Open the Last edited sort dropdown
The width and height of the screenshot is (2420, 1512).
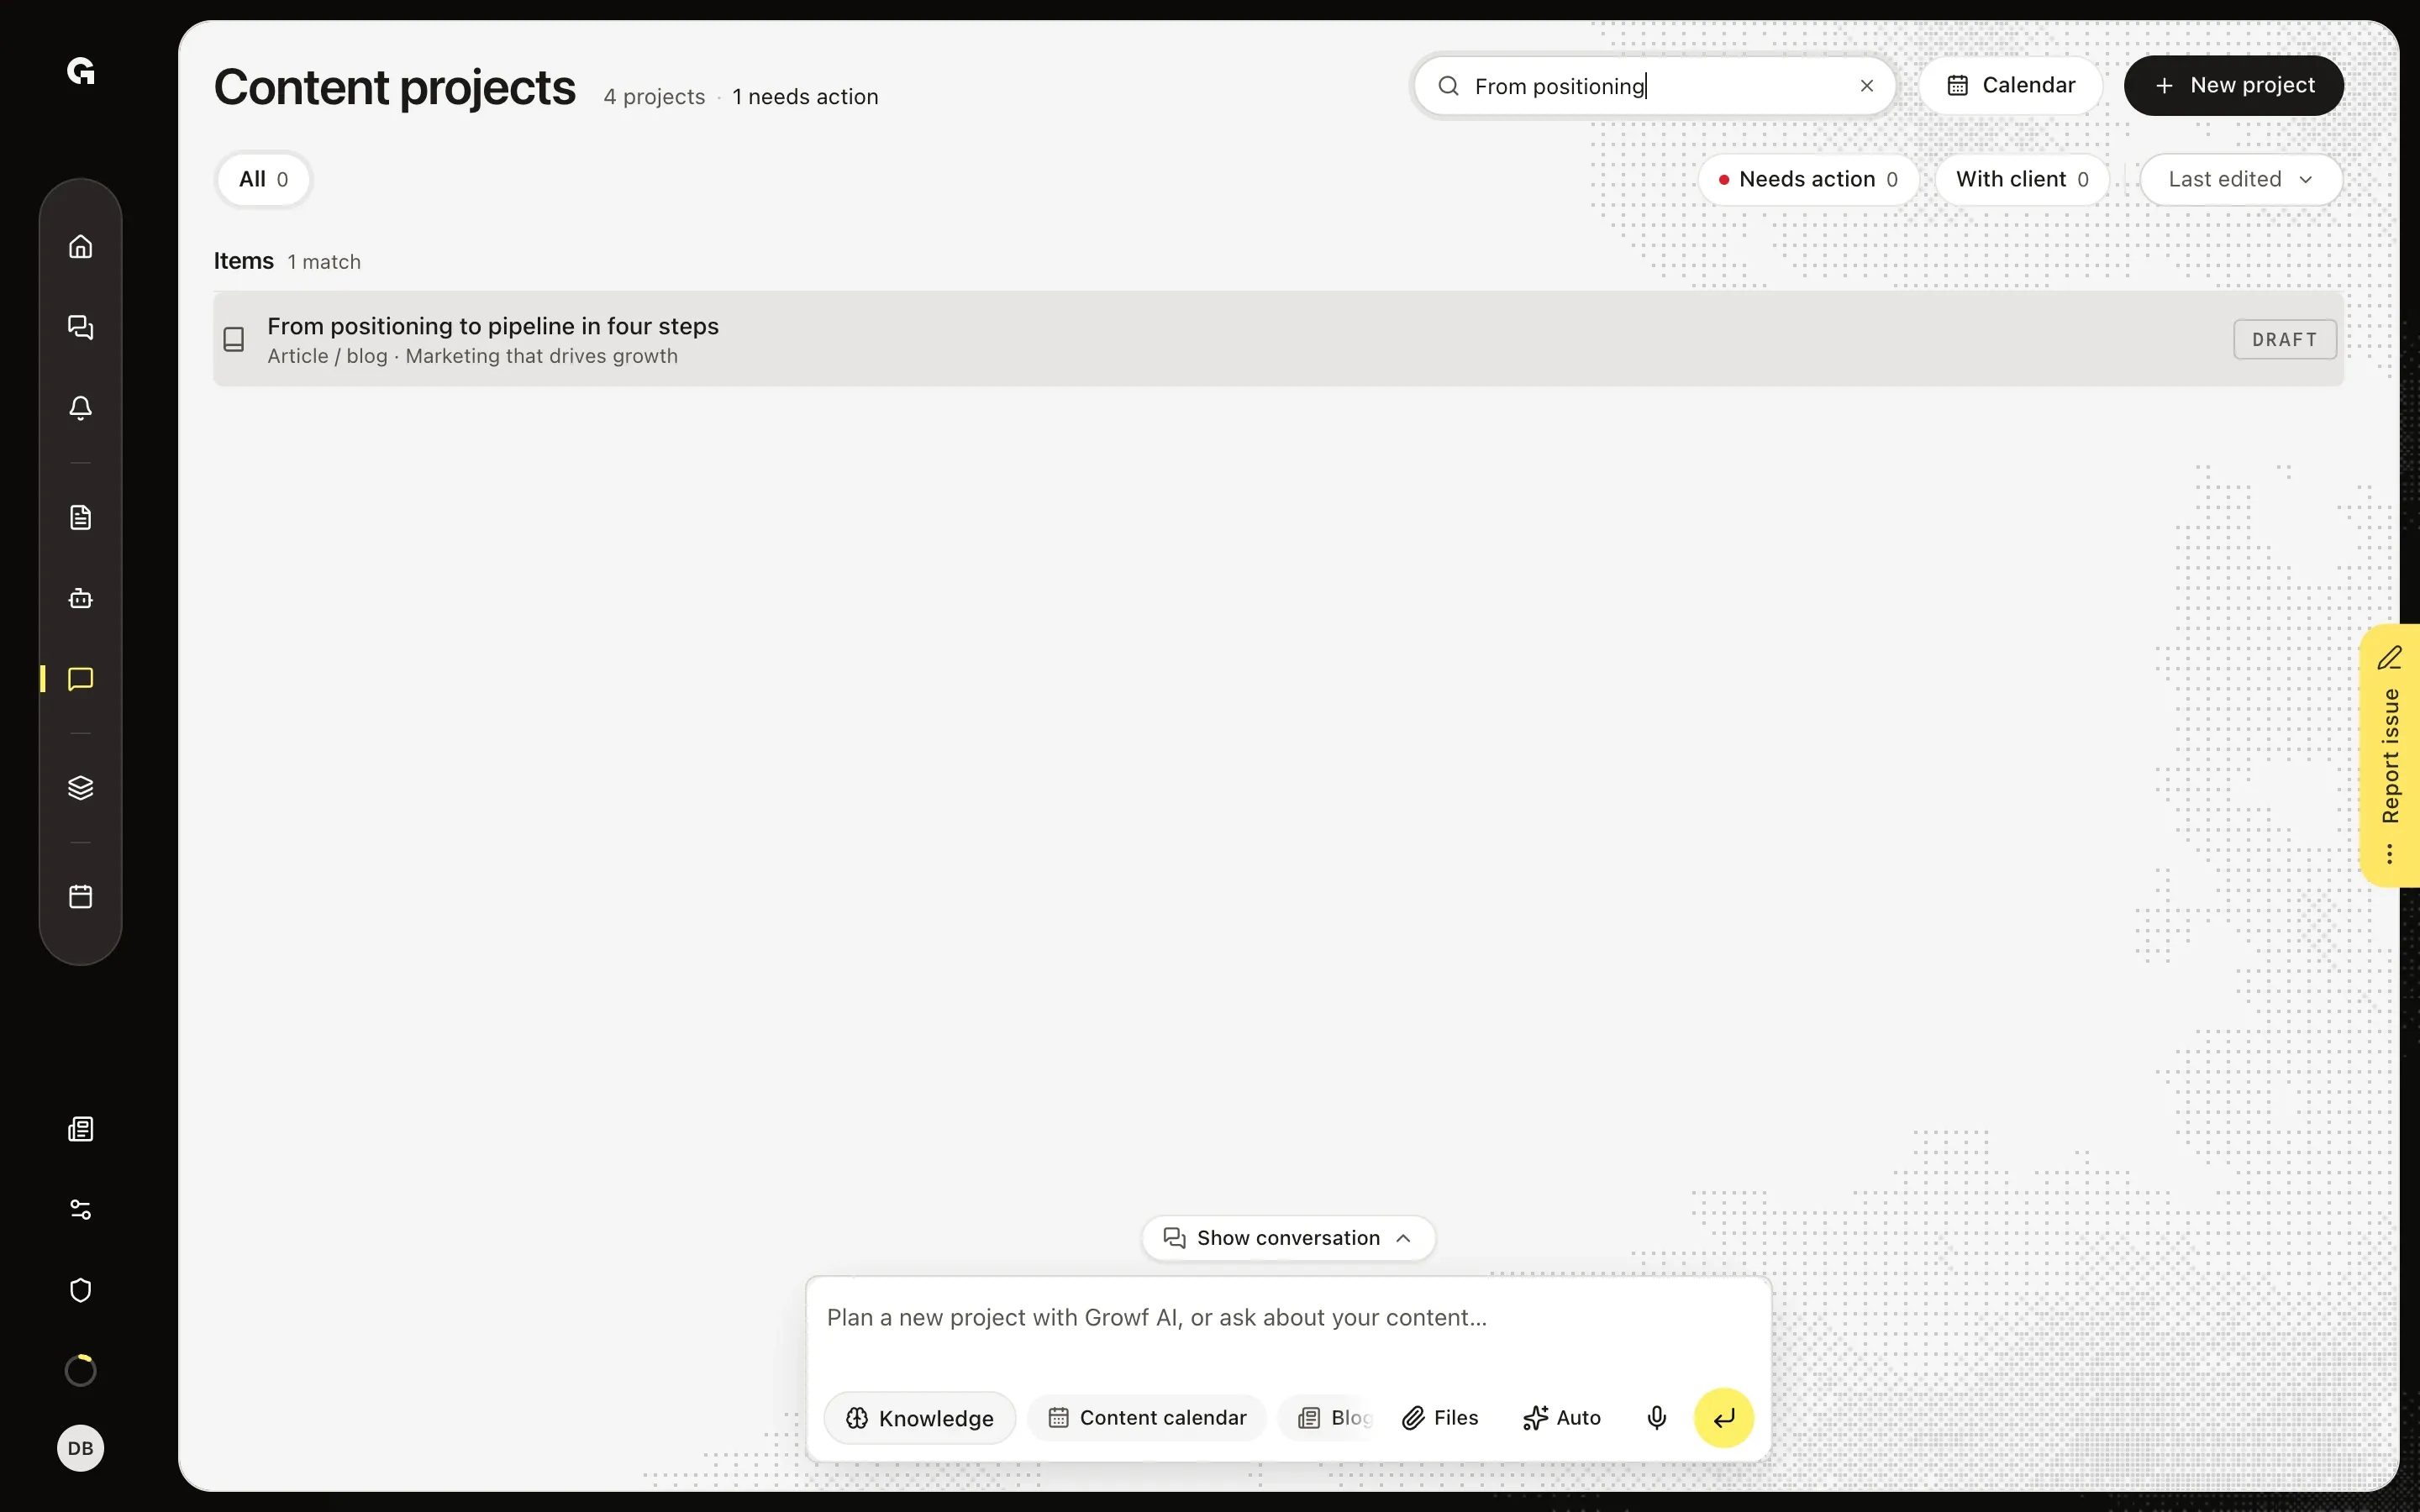point(2241,179)
